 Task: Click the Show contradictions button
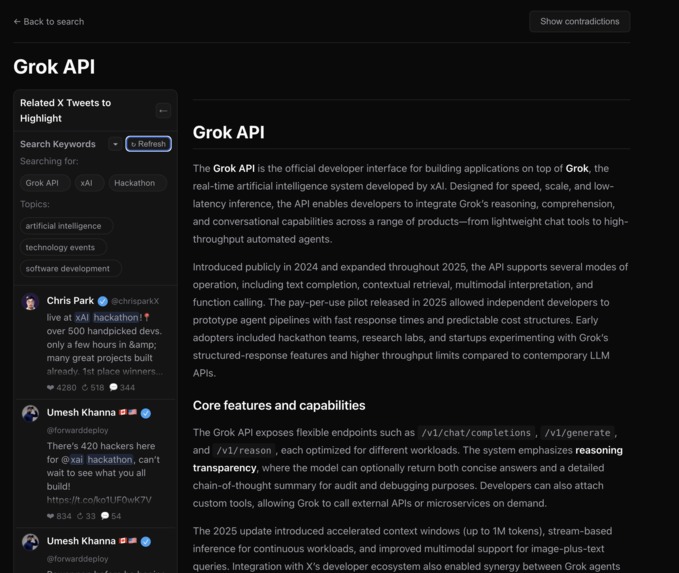pos(579,22)
